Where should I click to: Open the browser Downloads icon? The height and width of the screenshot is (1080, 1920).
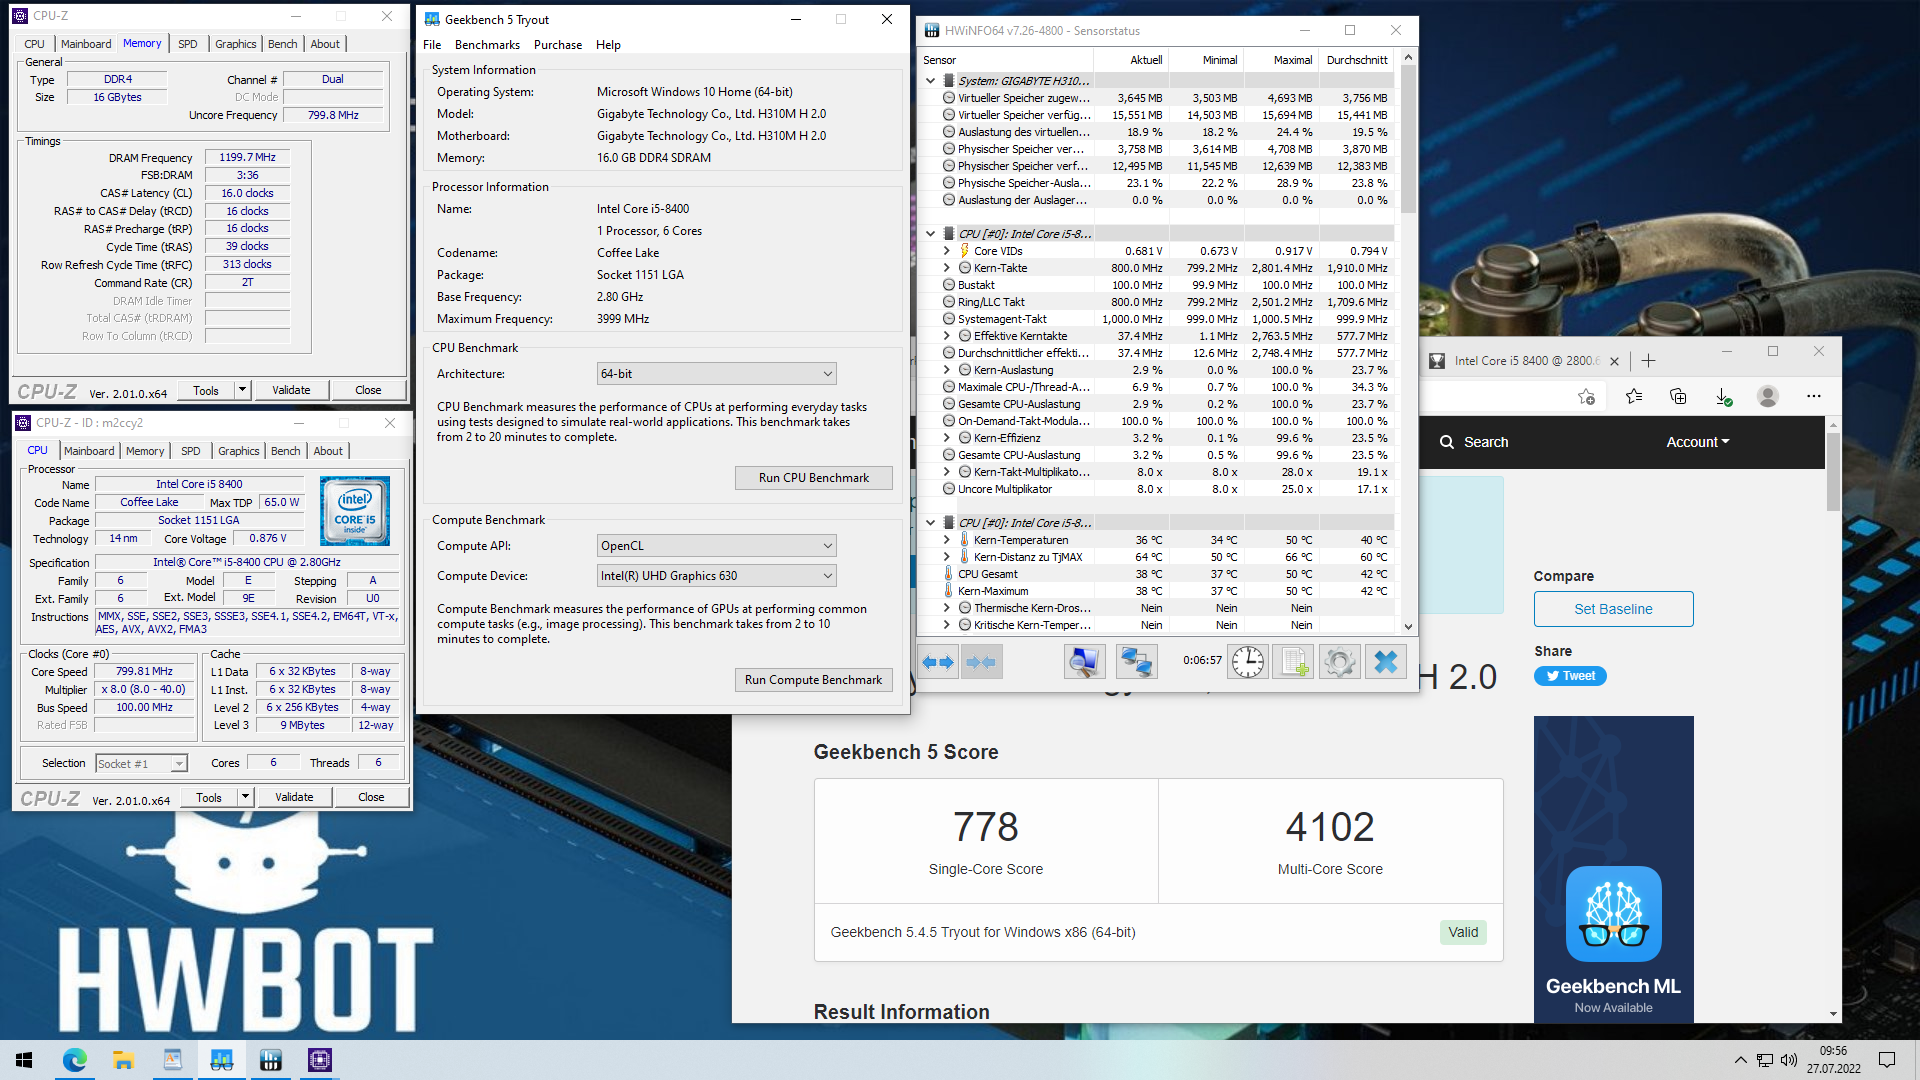[x=1724, y=397]
